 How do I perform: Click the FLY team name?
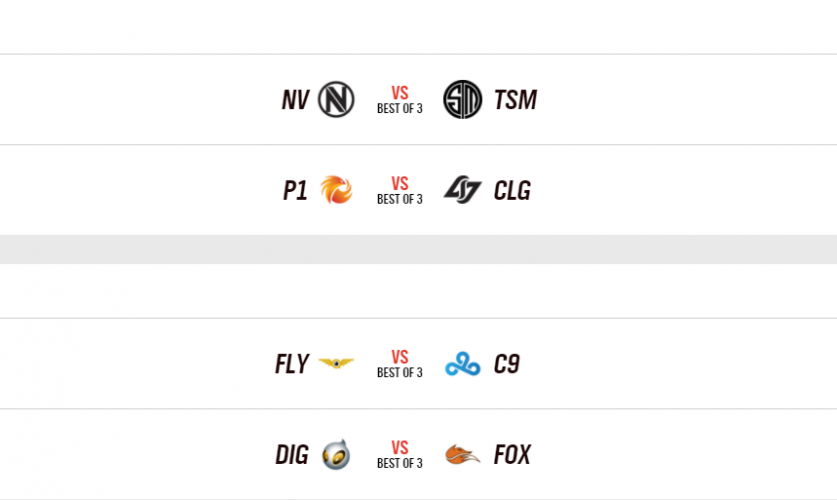tap(292, 364)
